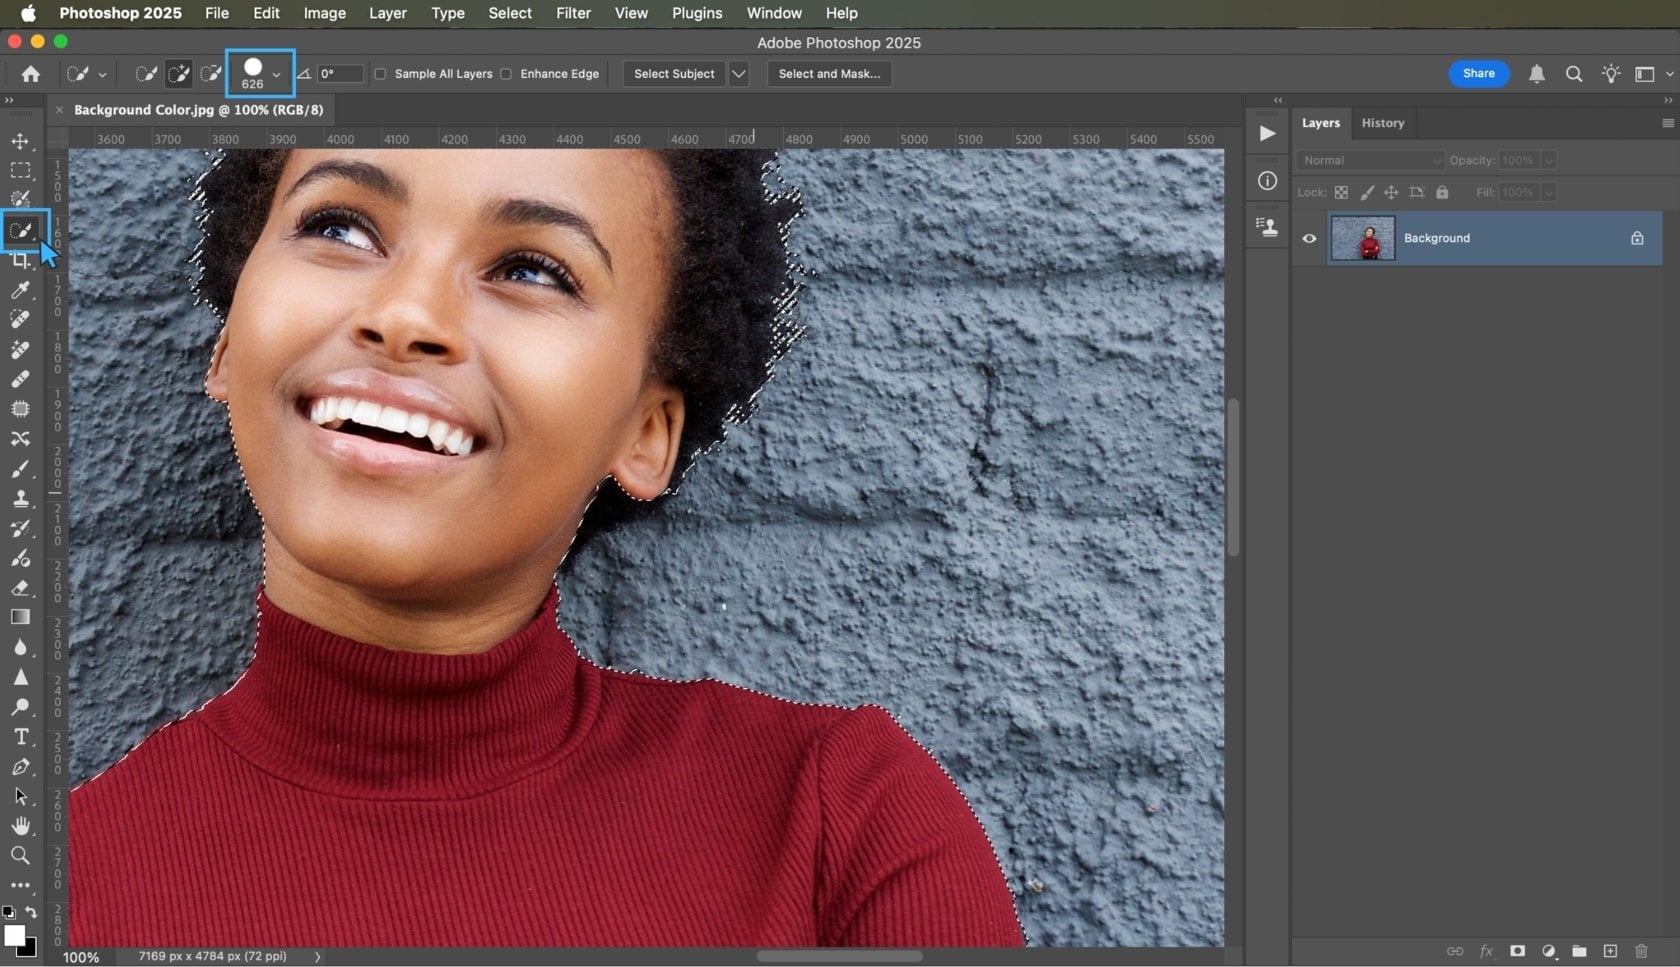Hide the Background layer visibility

click(x=1309, y=238)
